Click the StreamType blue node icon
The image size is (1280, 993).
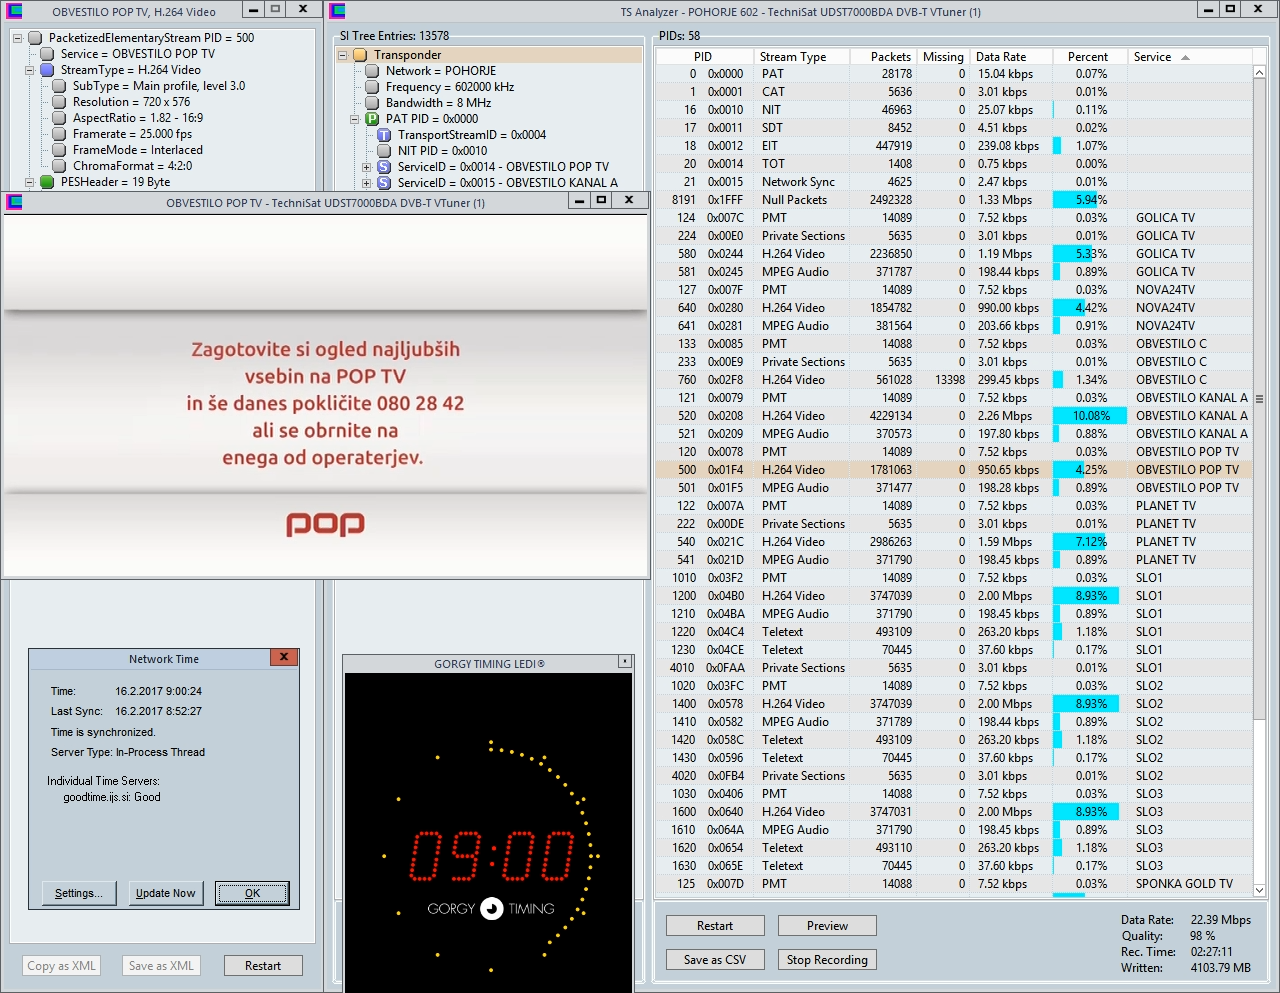point(47,70)
